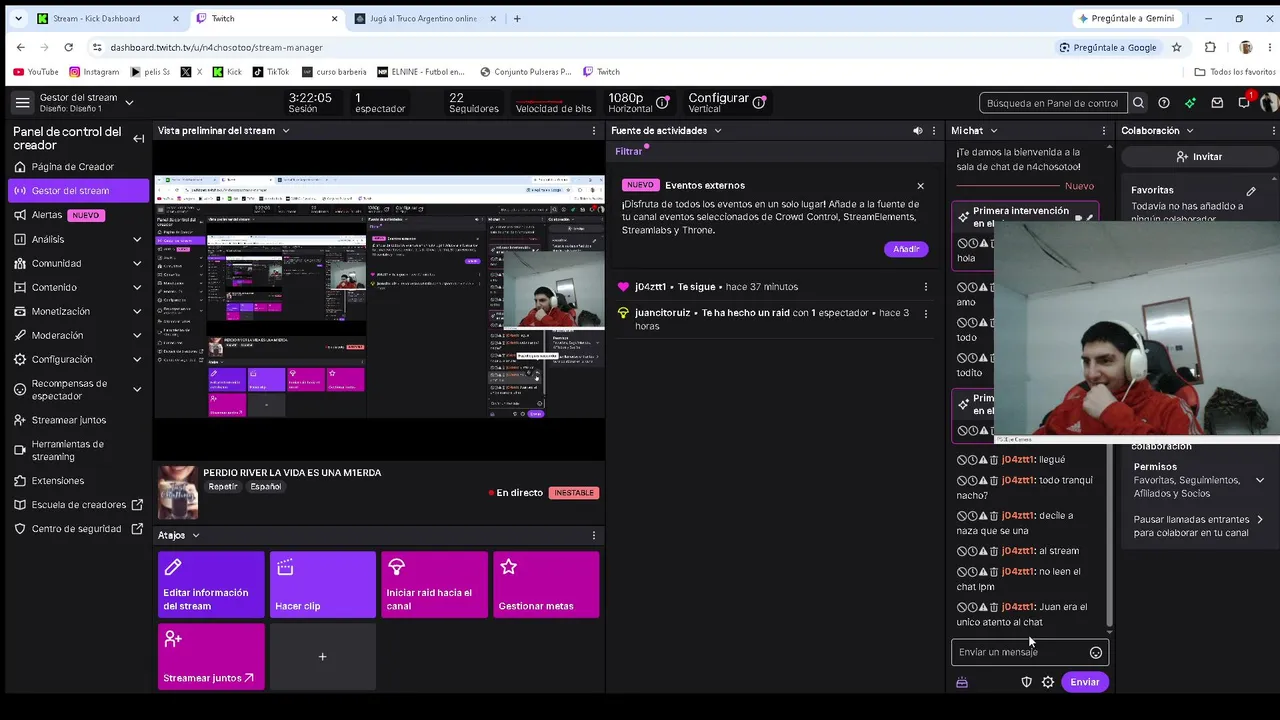The height and width of the screenshot is (720, 1280).
Task: Open the hamburger navigation menu
Action: pos(22,103)
